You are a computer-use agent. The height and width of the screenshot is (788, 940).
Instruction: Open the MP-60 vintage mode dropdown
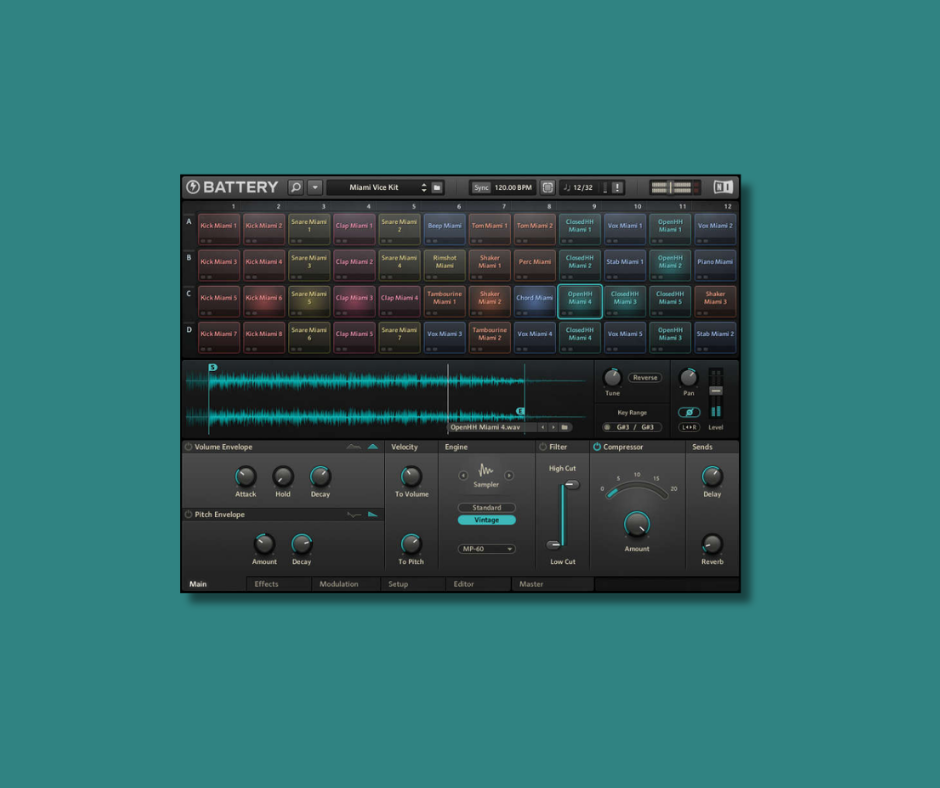[x=486, y=549]
